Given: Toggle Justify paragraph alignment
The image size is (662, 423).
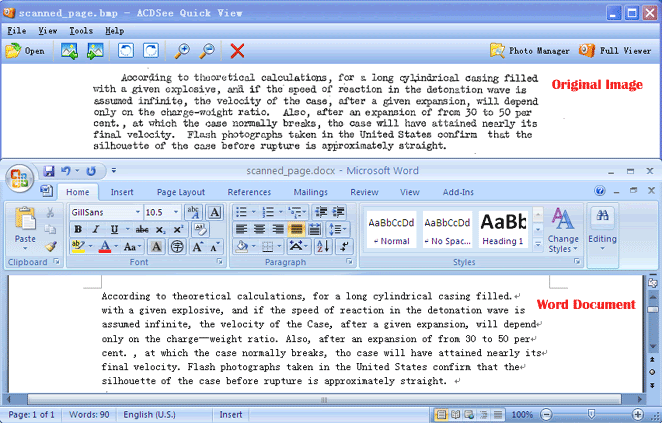Looking at the screenshot, I should (296, 229).
